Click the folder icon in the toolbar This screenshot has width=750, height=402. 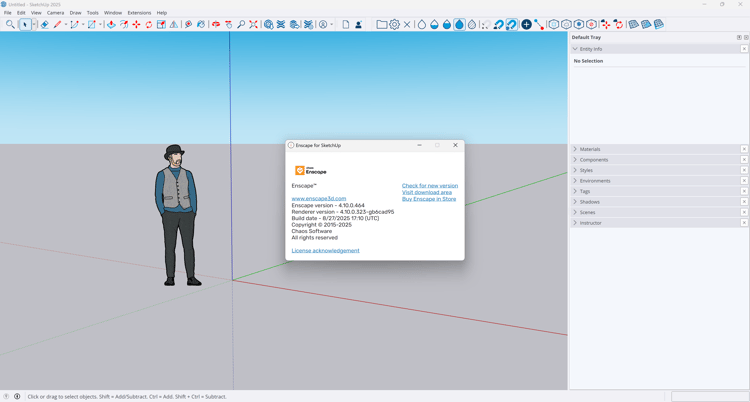click(x=382, y=24)
